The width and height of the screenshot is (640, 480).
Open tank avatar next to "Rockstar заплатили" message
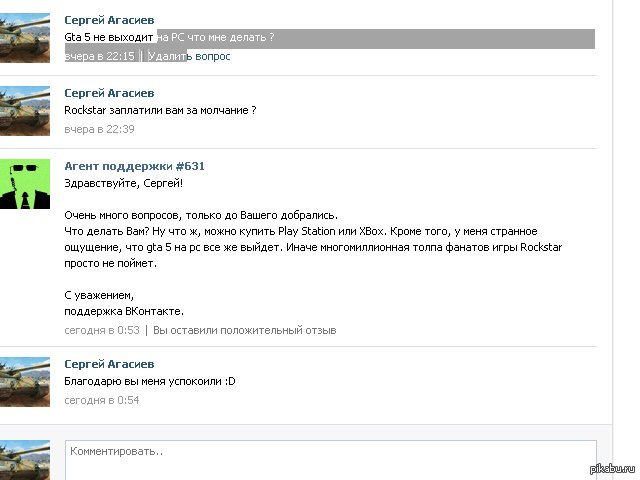point(25,110)
